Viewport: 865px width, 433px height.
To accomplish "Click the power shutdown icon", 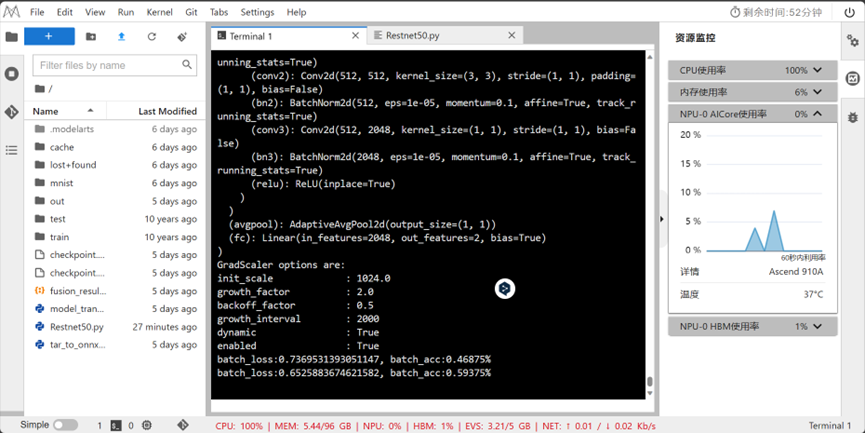I will point(850,12).
